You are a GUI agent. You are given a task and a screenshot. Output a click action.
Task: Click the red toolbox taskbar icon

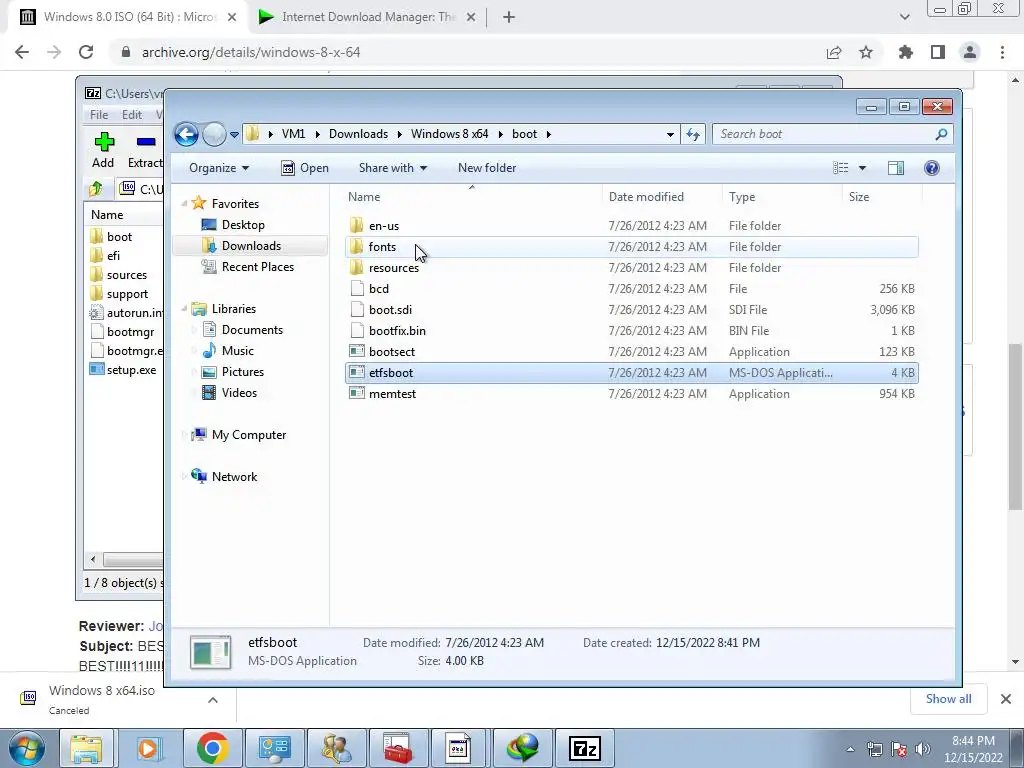coord(398,748)
